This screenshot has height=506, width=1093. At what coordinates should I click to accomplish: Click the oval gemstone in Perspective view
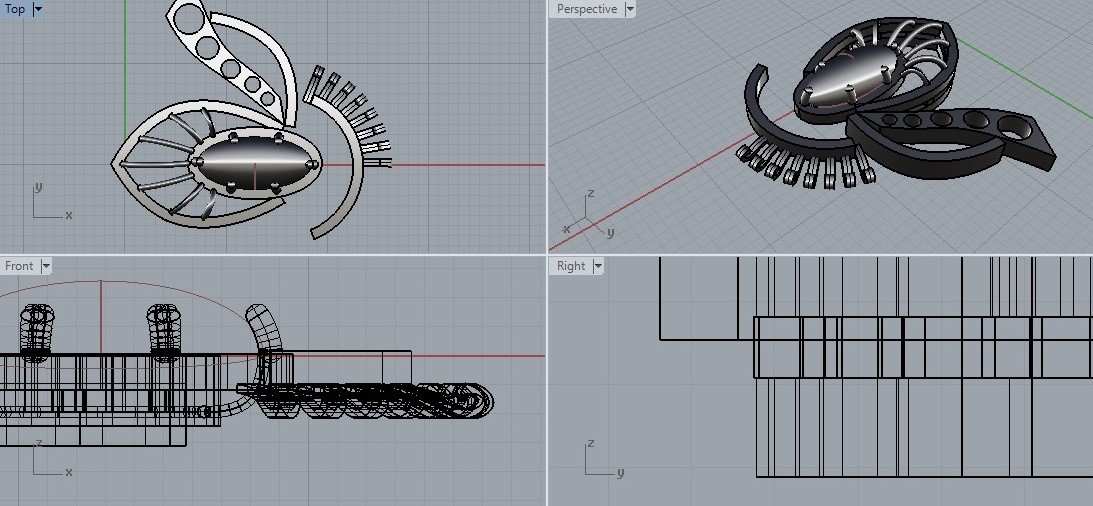848,75
